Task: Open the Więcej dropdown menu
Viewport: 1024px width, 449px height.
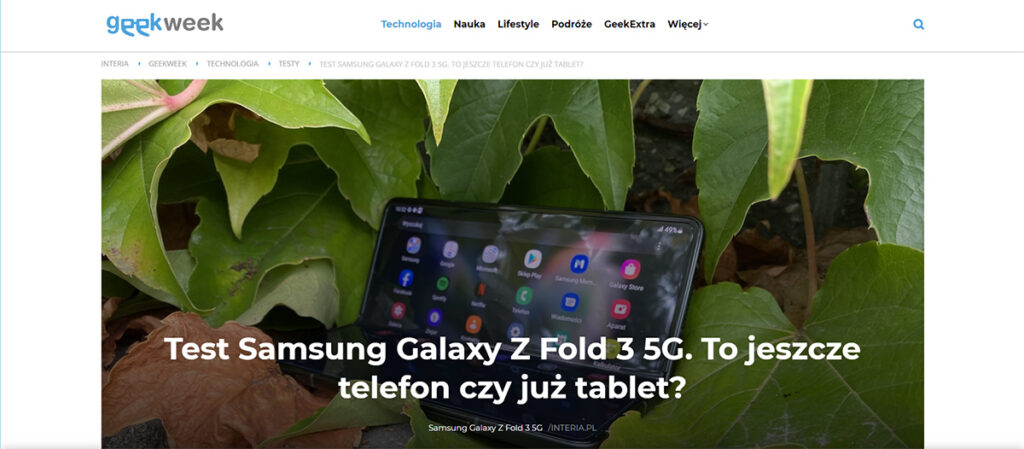Action: click(x=688, y=24)
